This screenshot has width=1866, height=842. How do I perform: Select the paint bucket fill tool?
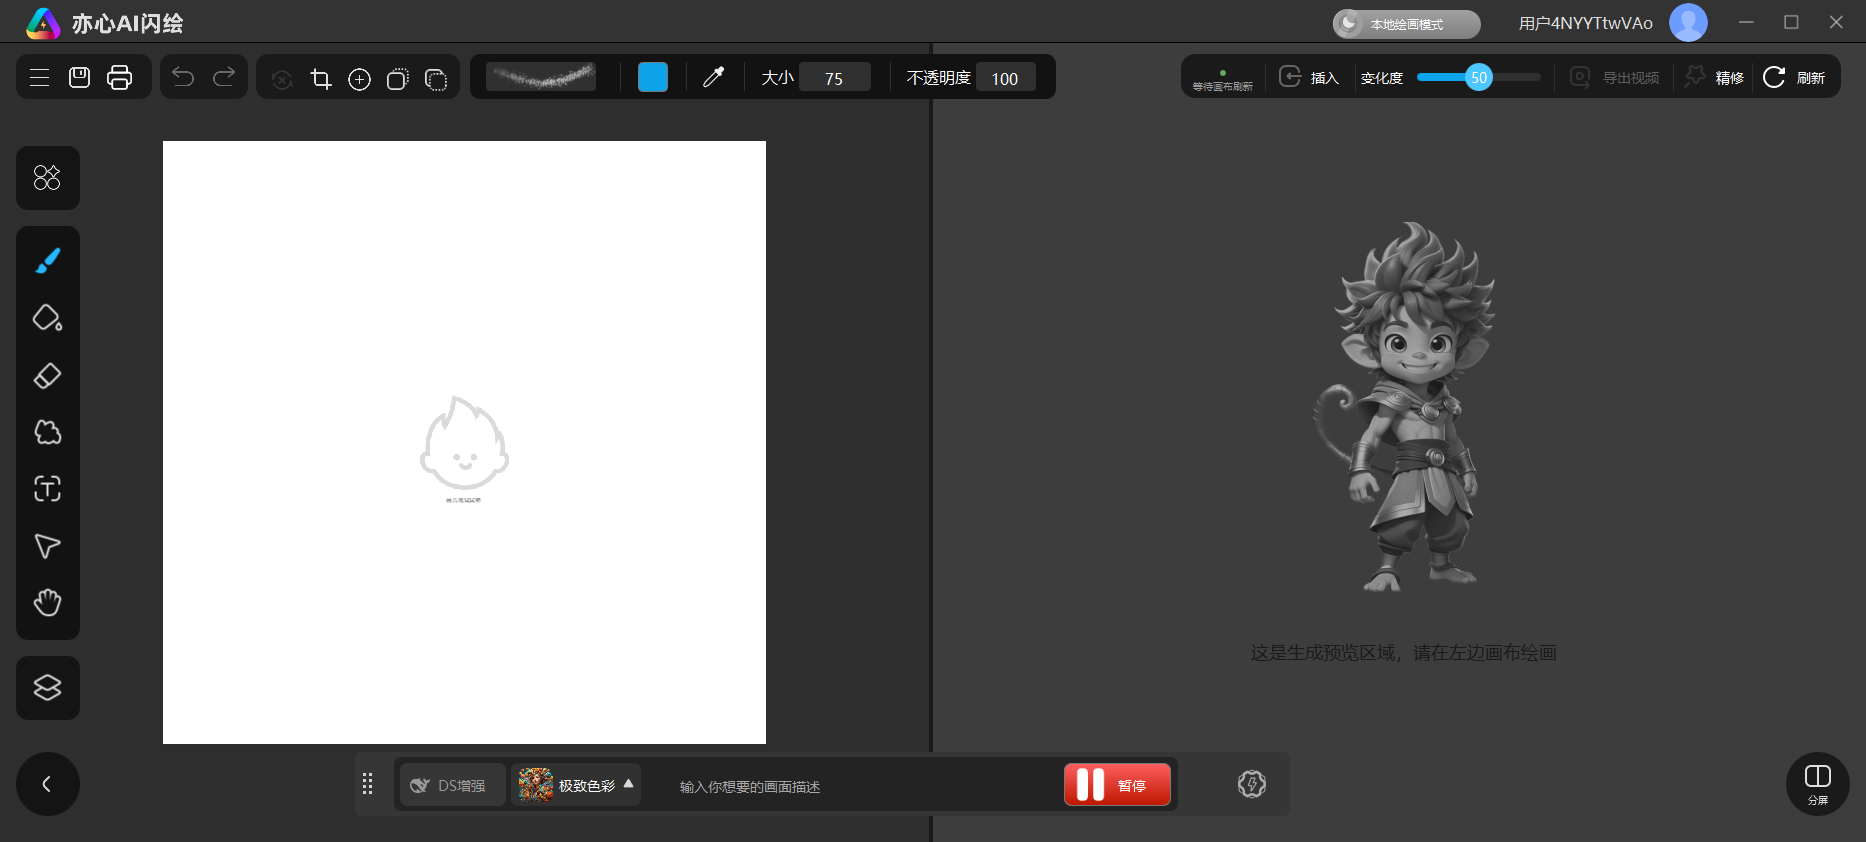(x=47, y=318)
